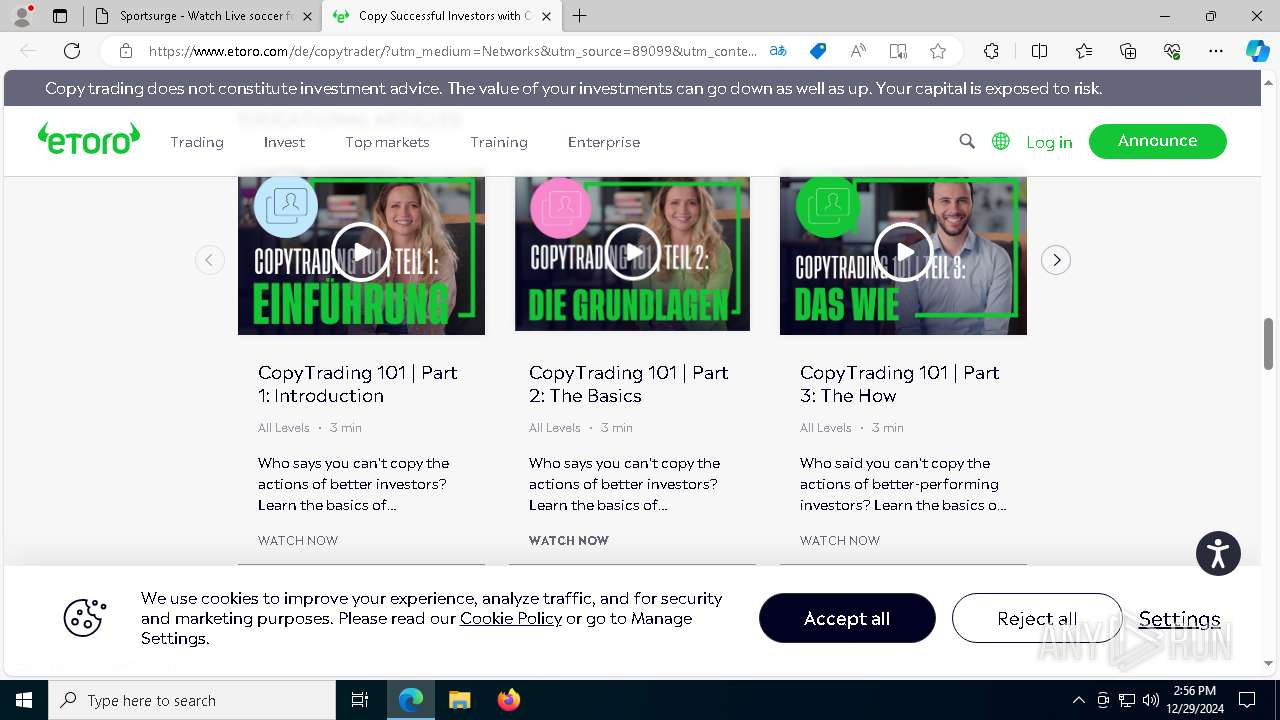Show hidden system tray icons
Screen dimensions: 1280x720
(1079, 700)
